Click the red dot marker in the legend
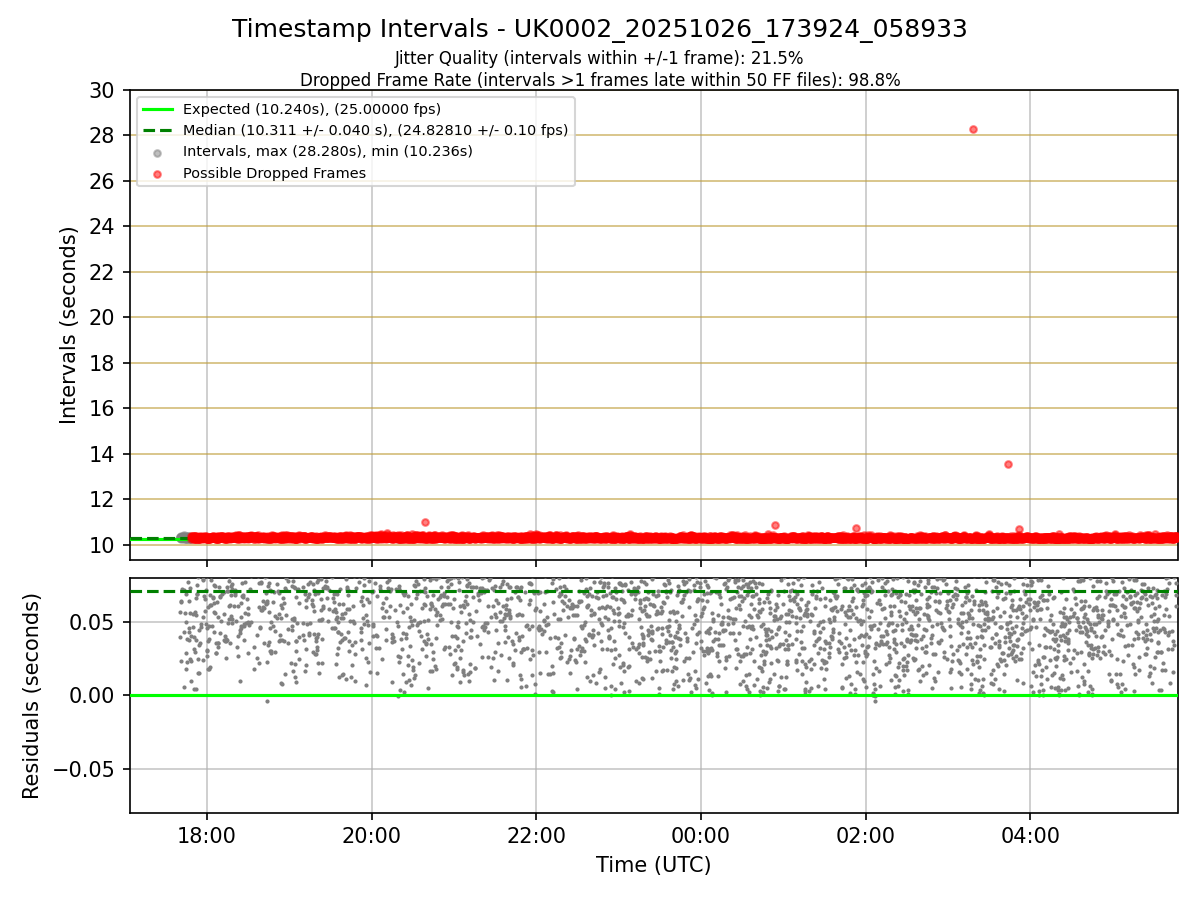Viewport: 1200px width, 900px height. click(x=158, y=173)
